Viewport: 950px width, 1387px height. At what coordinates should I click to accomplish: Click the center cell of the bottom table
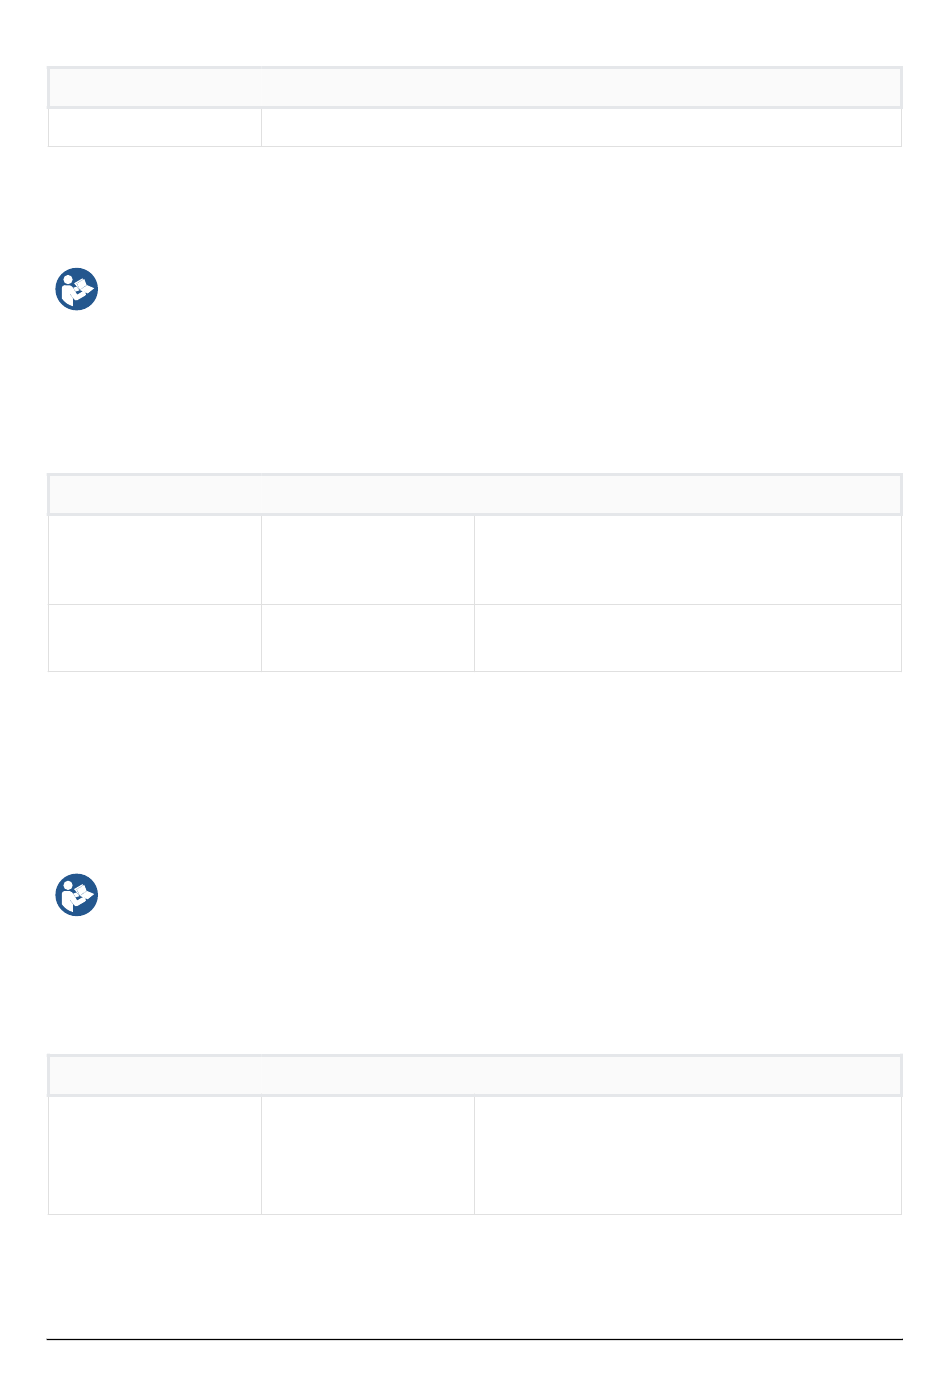[x=368, y=1155]
